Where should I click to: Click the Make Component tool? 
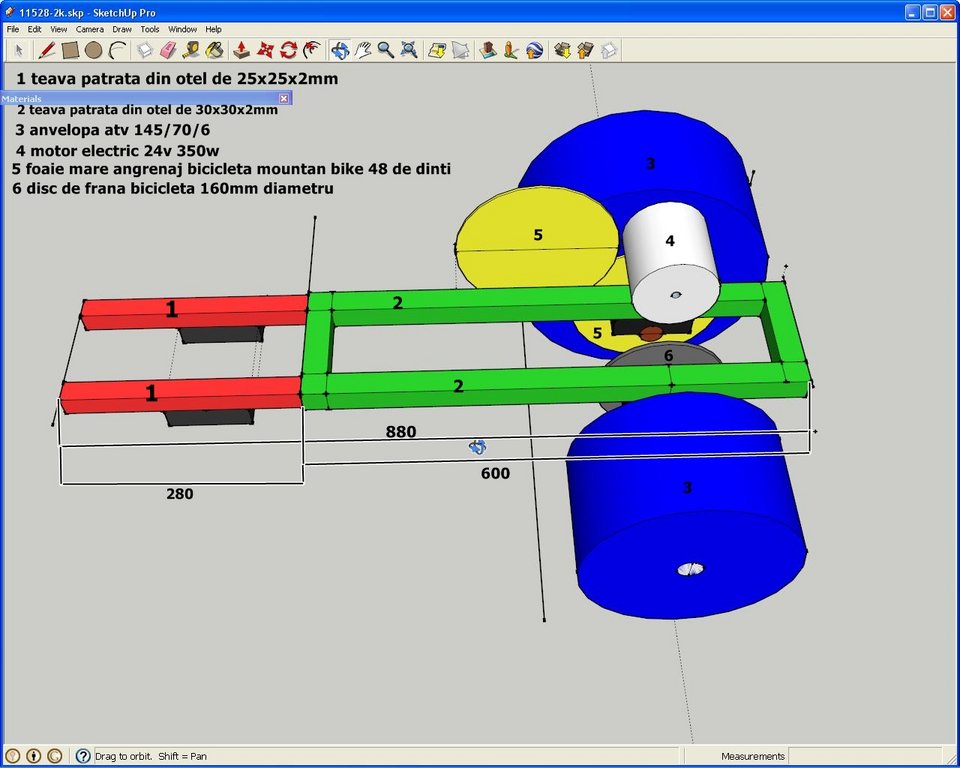(x=144, y=50)
